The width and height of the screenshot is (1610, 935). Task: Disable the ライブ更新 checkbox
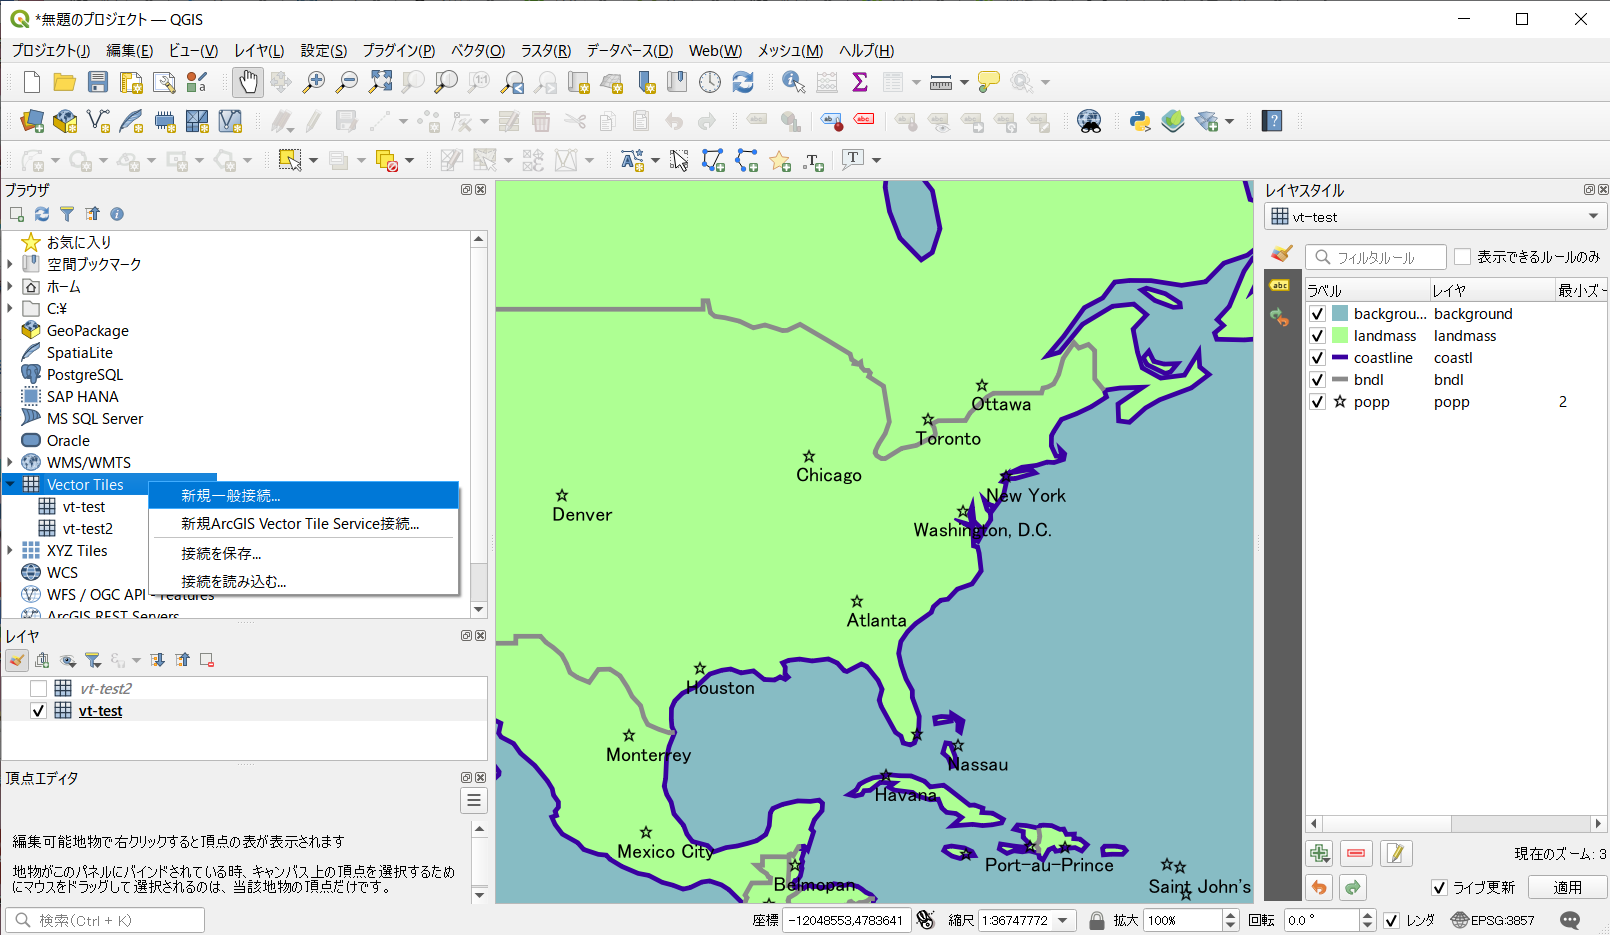(x=1439, y=887)
